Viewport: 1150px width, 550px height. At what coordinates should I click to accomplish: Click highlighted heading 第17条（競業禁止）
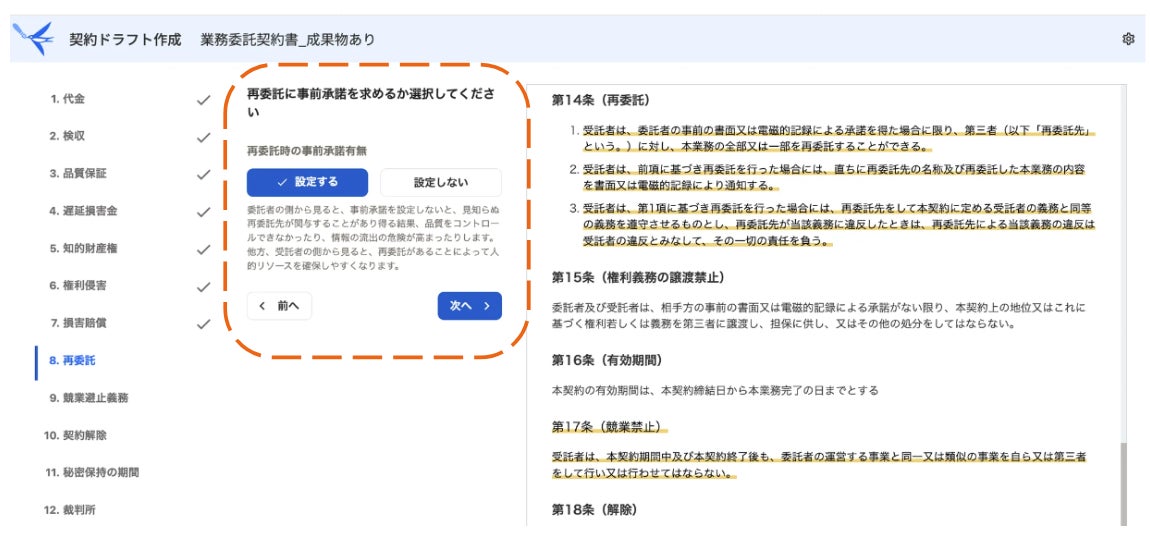tap(607, 426)
